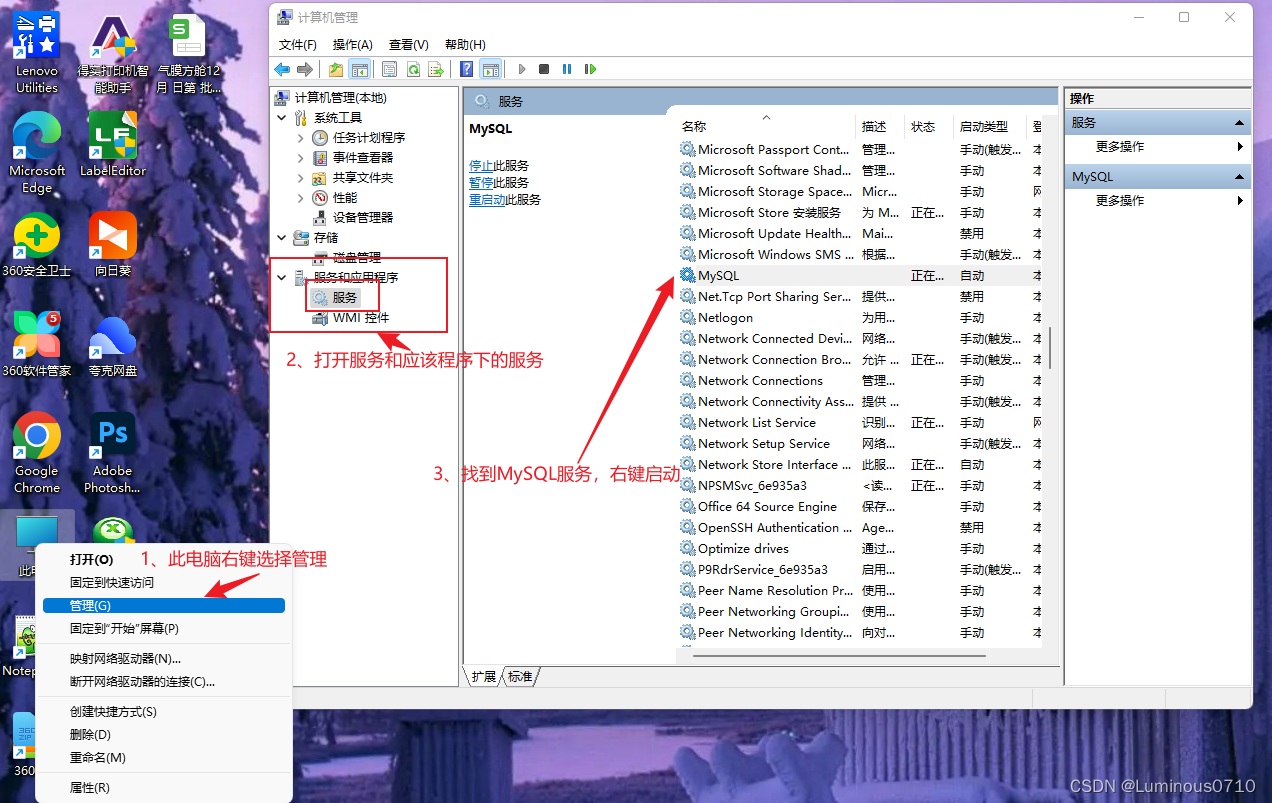Open the Google Chrome desktop shortcut
1272x803 pixels.
tap(37, 453)
